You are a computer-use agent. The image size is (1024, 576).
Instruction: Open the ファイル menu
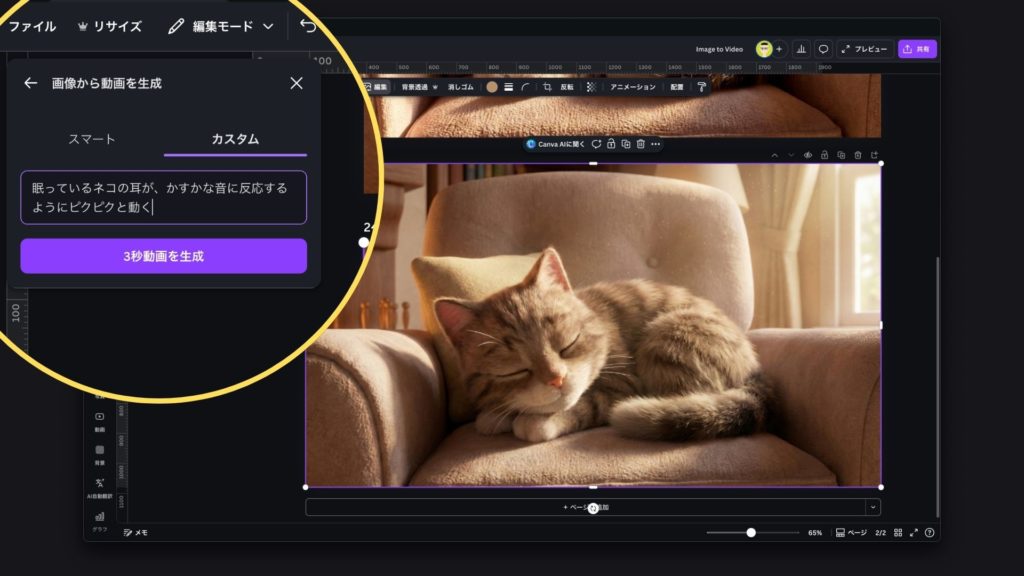(32, 27)
